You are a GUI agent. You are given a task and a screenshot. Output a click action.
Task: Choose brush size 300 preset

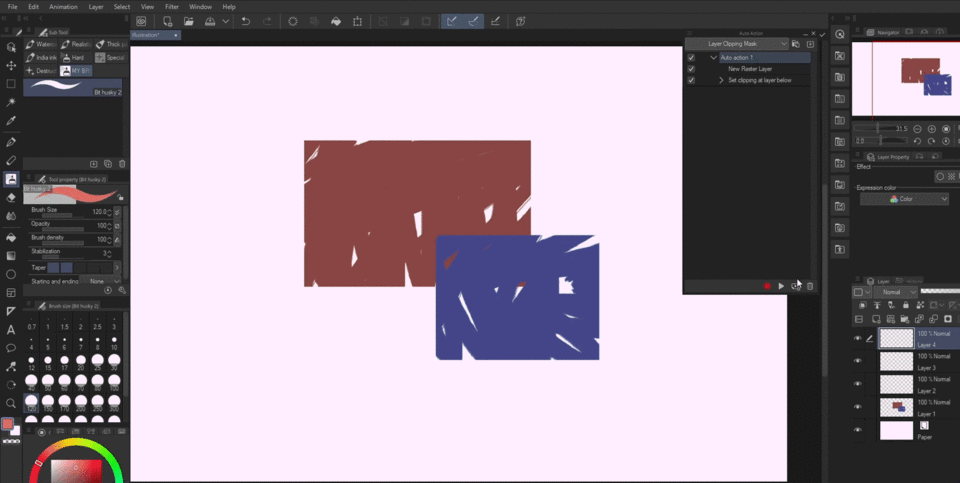(x=114, y=405)
